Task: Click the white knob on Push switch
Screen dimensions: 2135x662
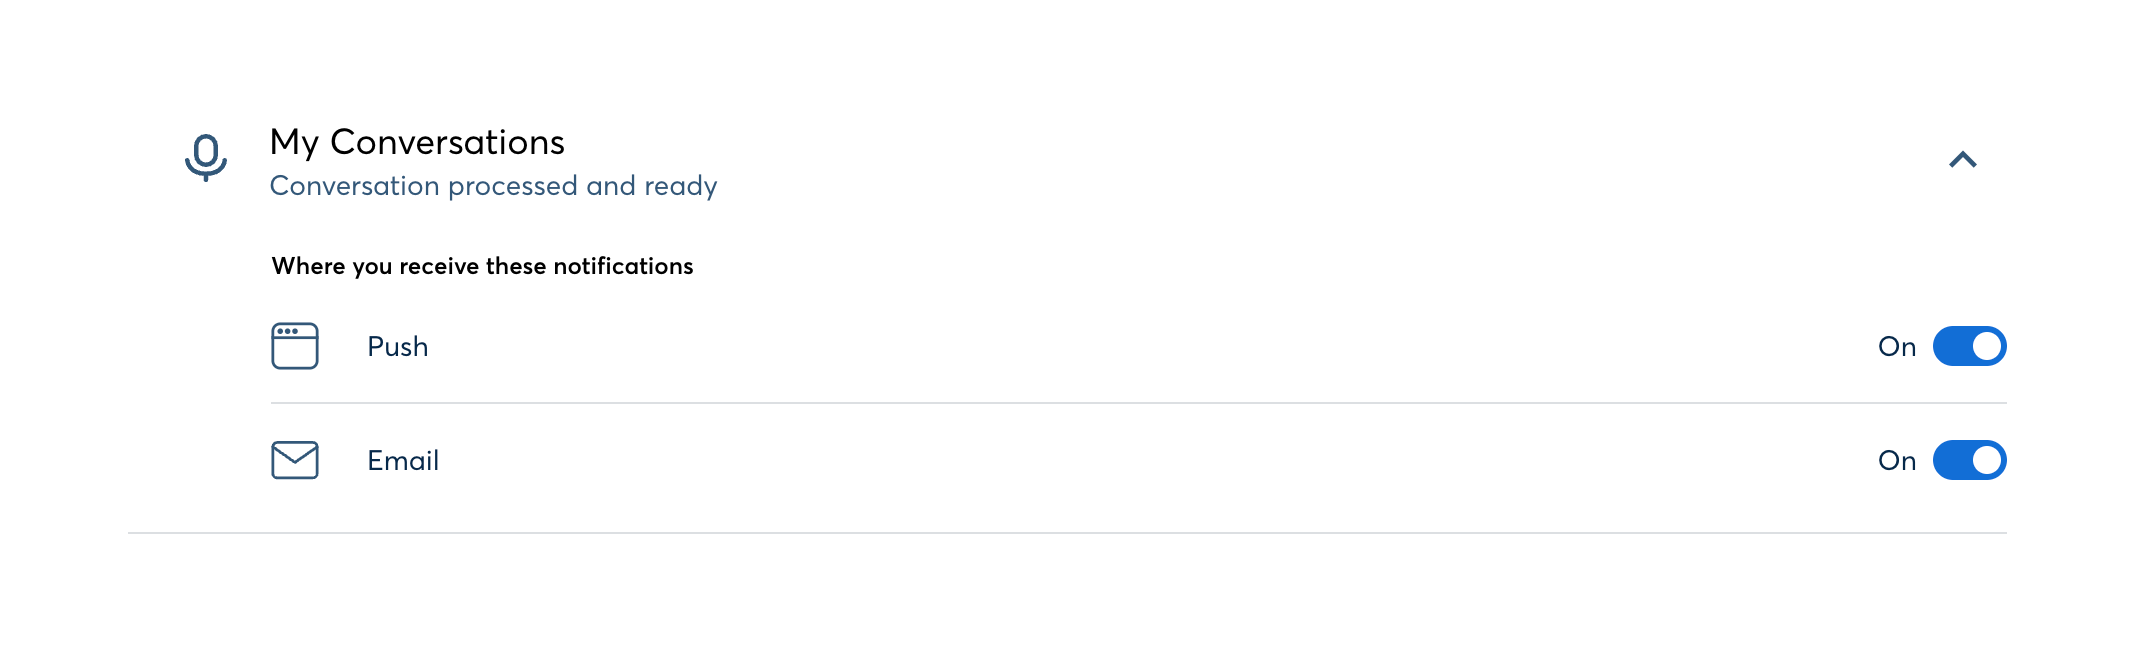Action: point(1987,346)
